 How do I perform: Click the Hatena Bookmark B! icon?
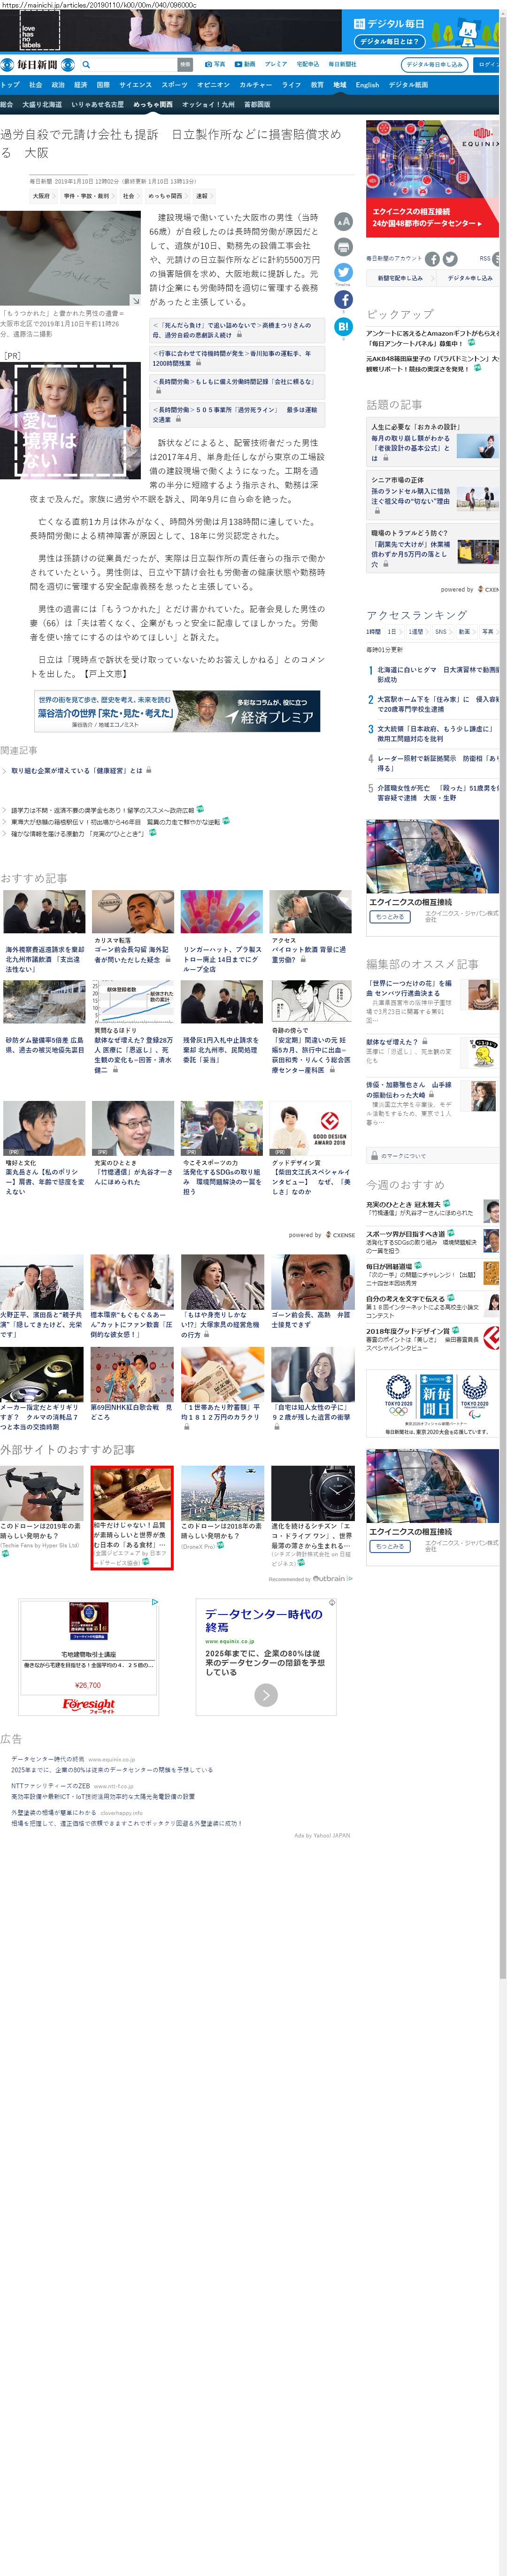[x=343, y=326]
